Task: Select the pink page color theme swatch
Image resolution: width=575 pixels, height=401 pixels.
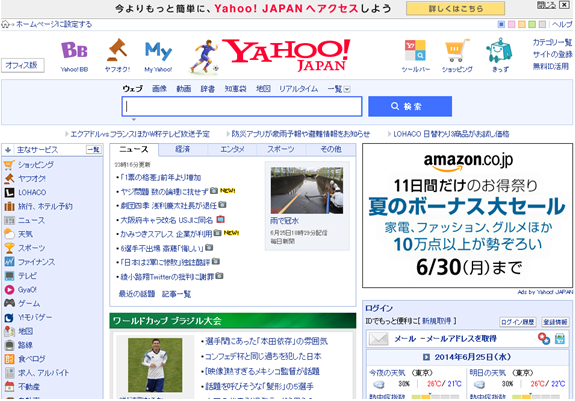Action: pyautogui.click(x=512, y=25)
